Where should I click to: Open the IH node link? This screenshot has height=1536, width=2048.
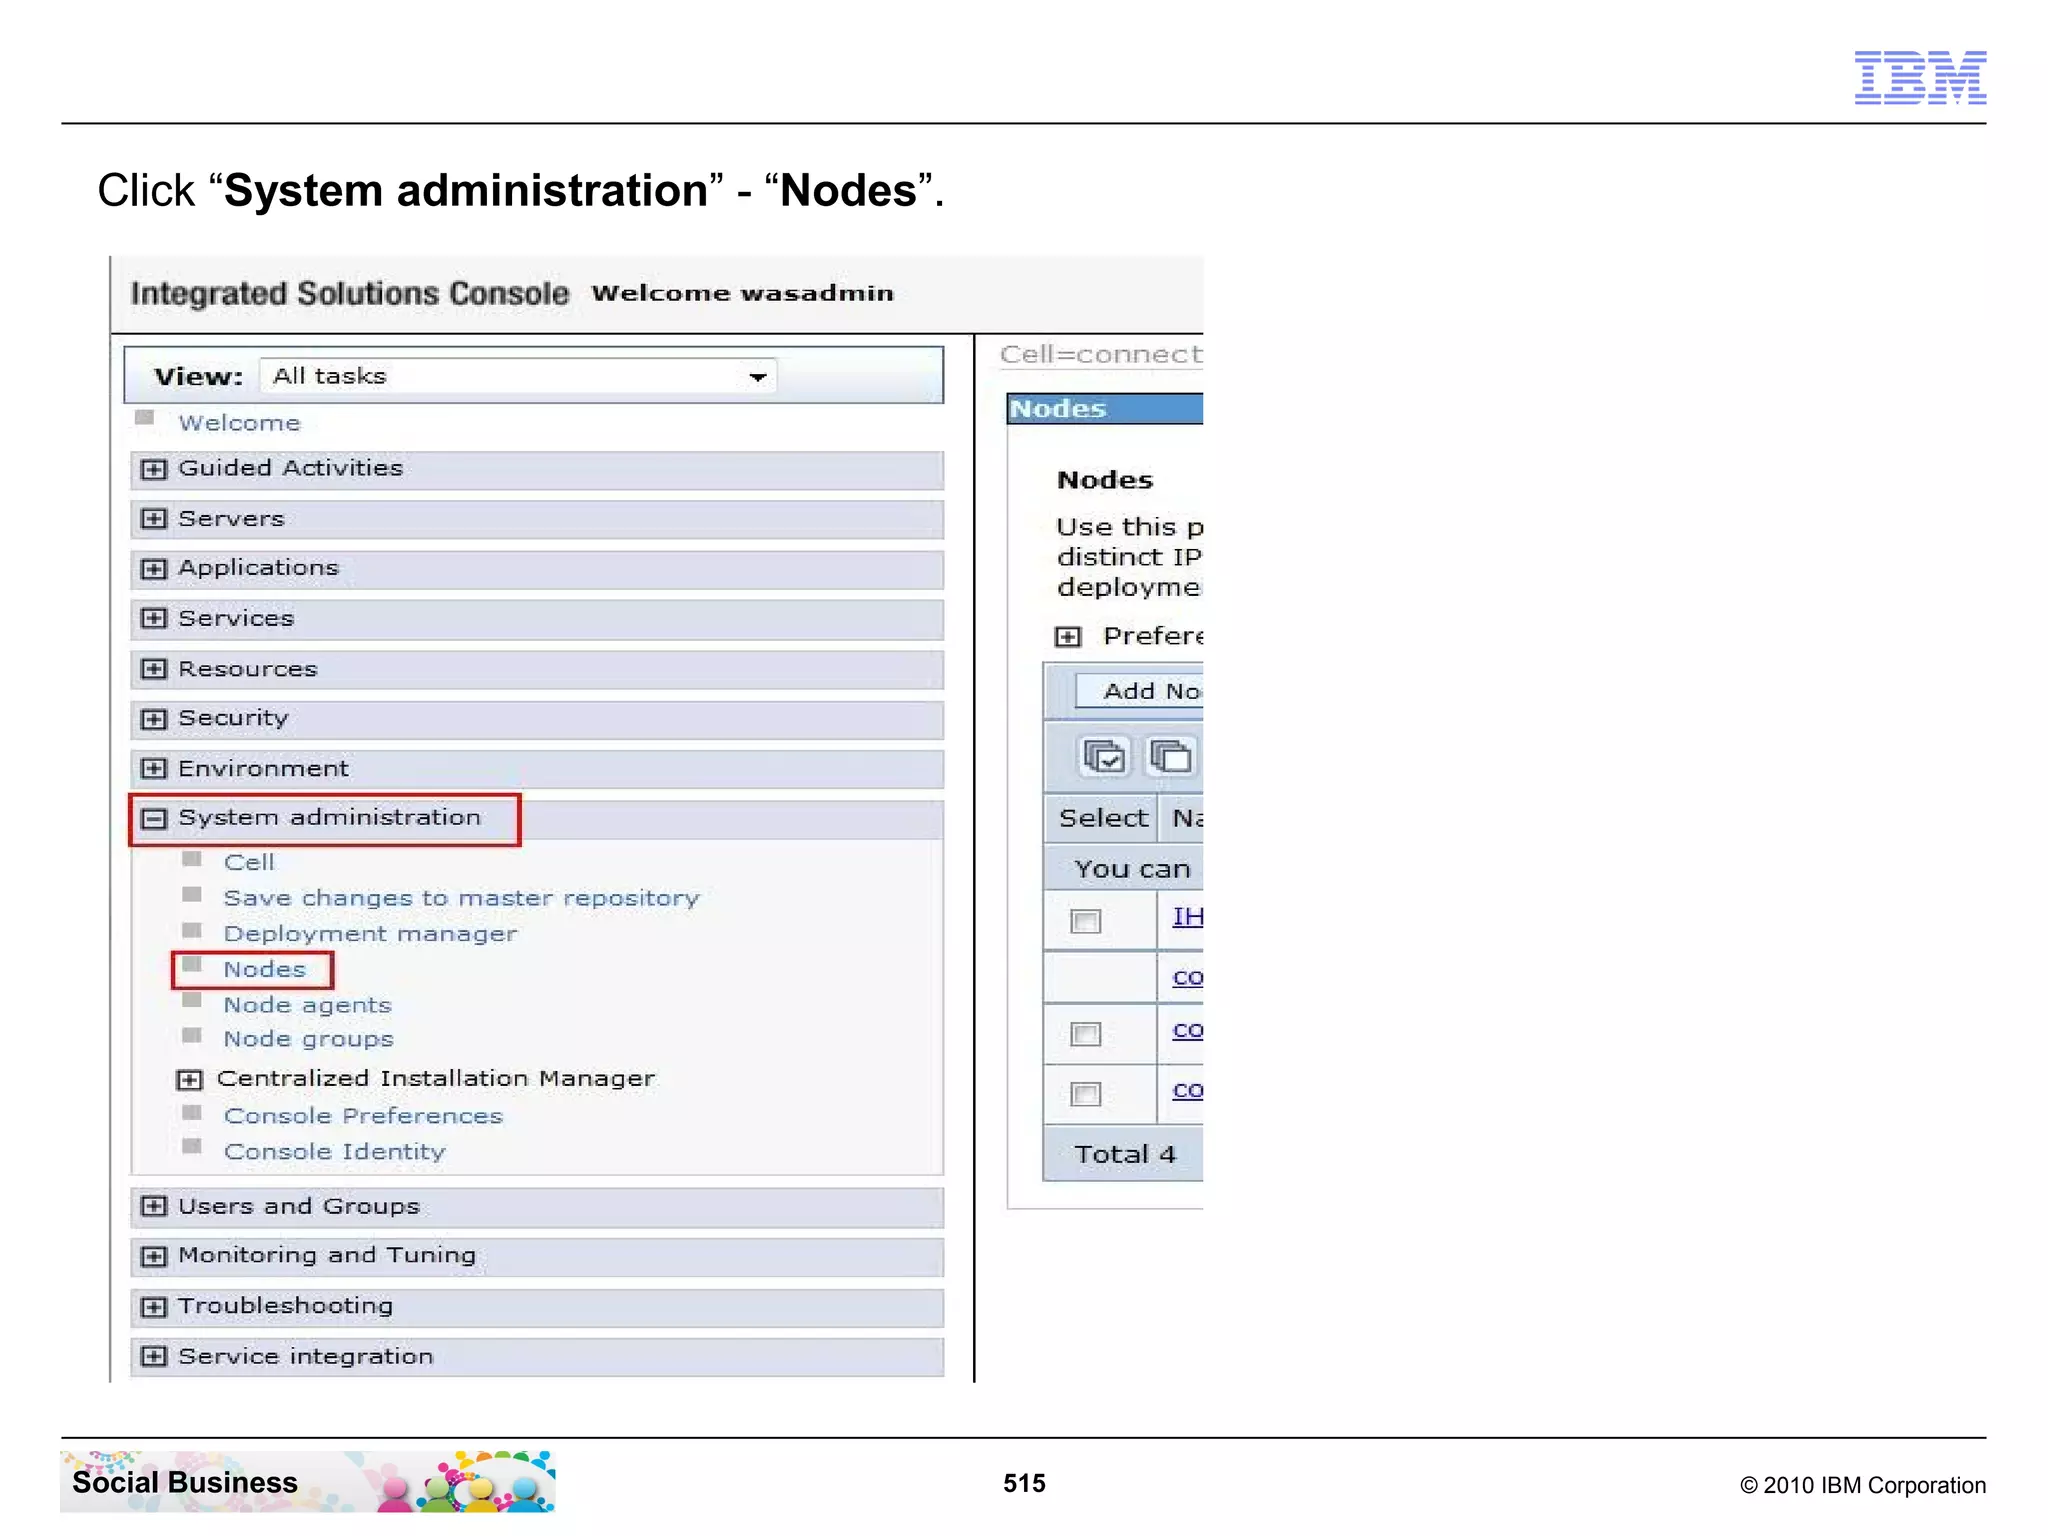1188,917
